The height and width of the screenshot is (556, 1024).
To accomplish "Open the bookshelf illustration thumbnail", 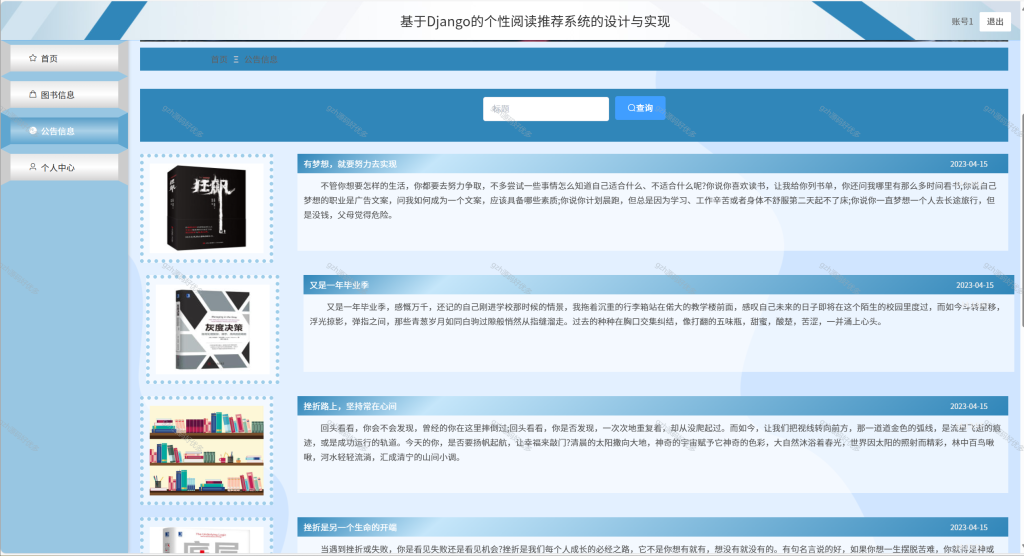I will [206, 450].
